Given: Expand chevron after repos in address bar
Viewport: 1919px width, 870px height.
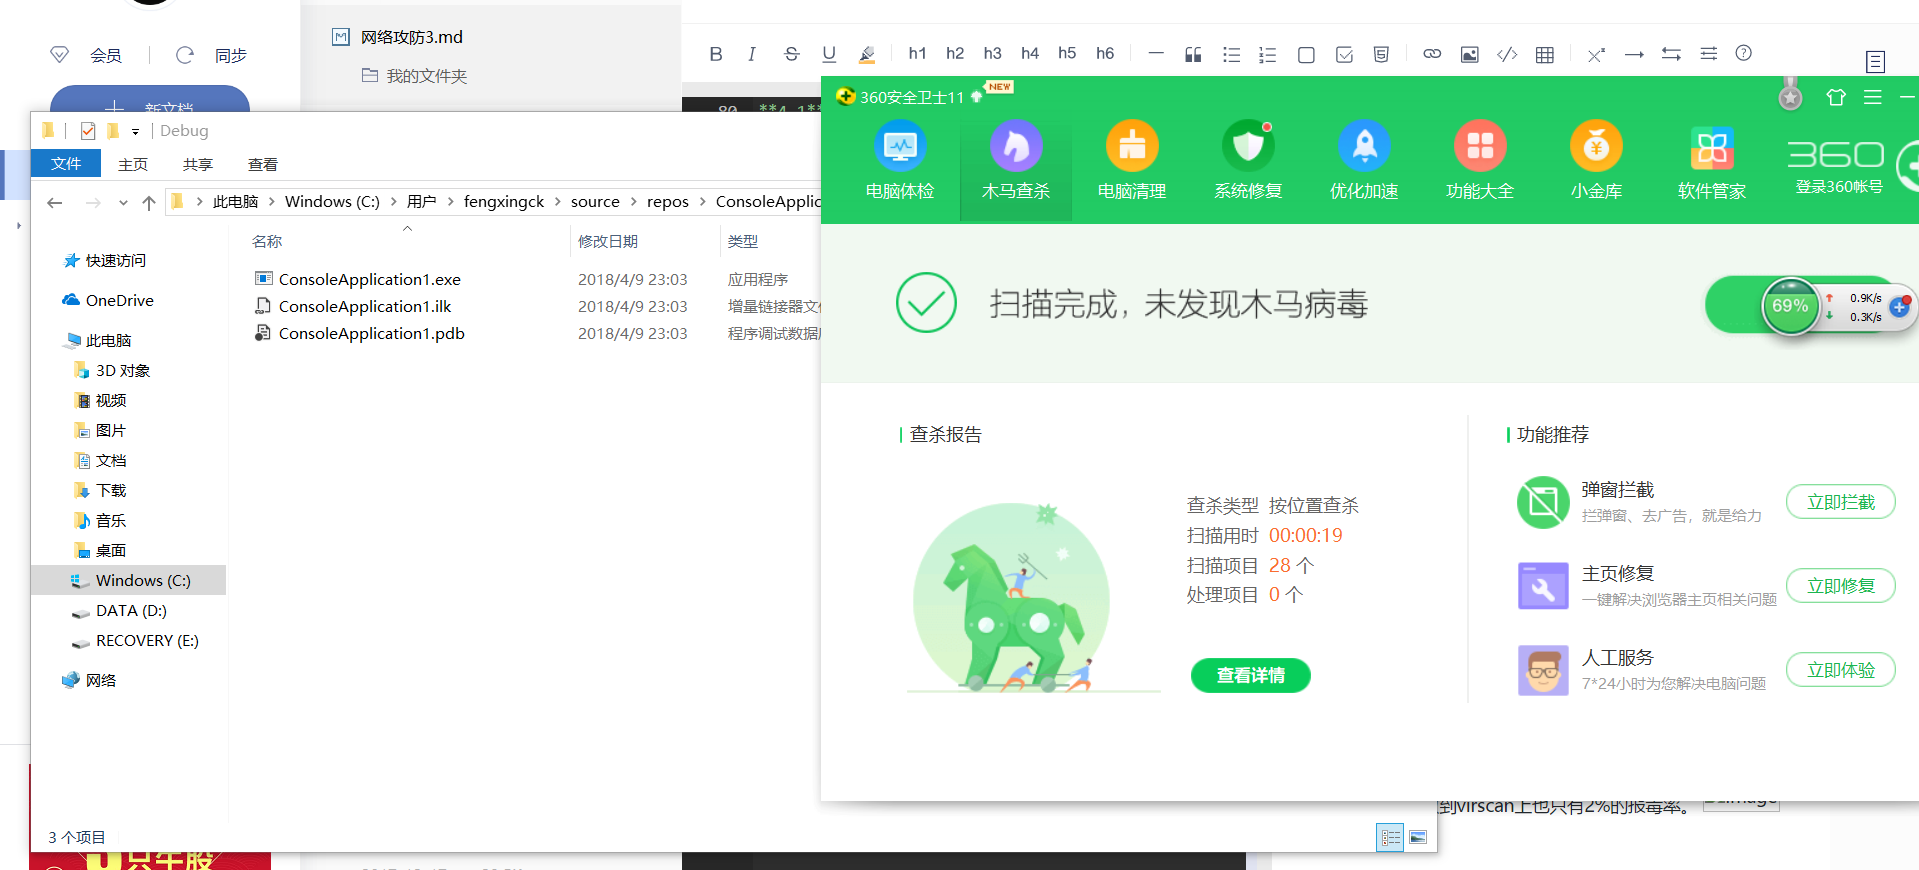Looking at the screenshot, I should pyautogui.click(x=702, y=202).
